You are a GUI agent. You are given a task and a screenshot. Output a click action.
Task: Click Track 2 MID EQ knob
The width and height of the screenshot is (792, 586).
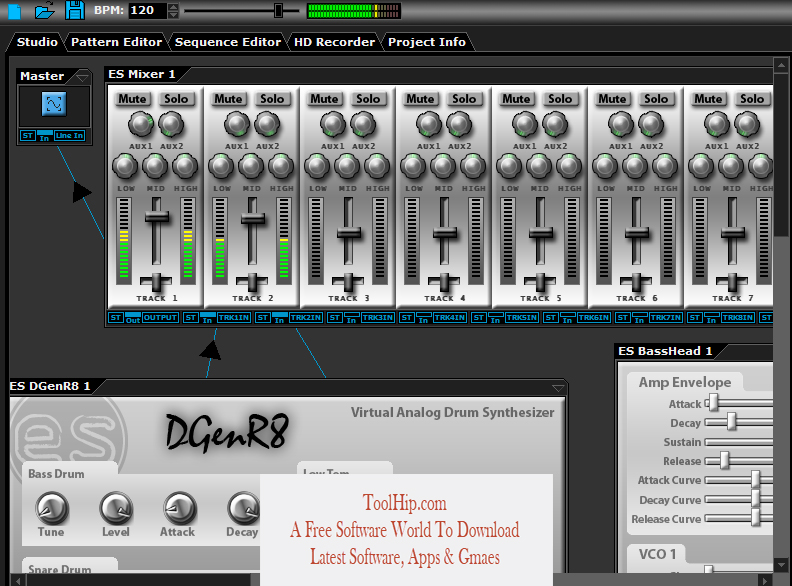[x=251, y=166]
